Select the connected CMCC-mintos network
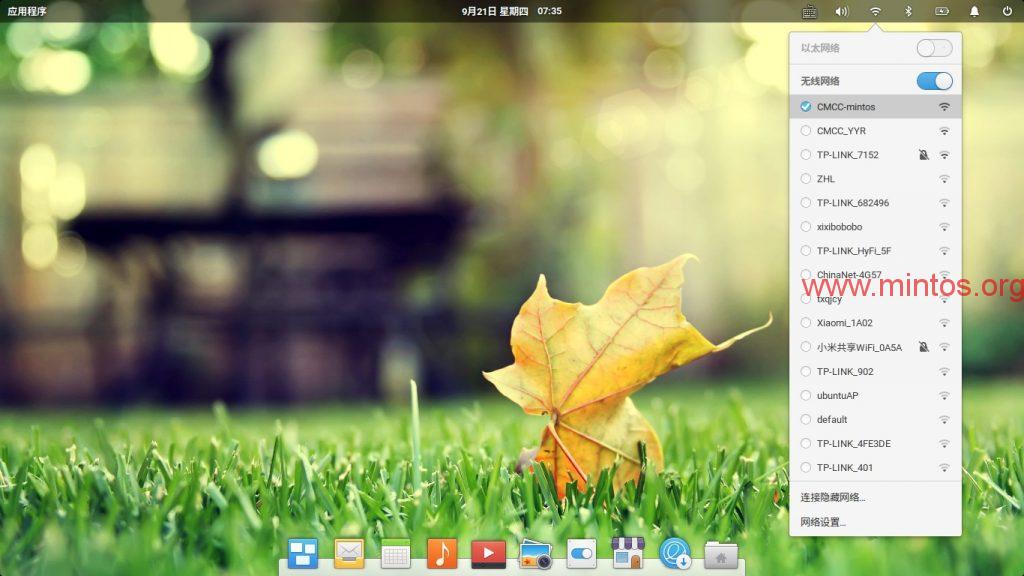This screenshot has width=1024, height=576. tap(875, 106)
